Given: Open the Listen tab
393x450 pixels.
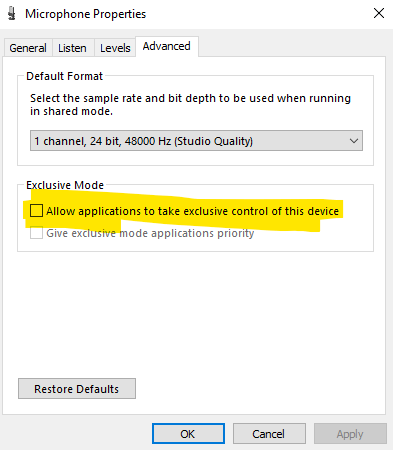Looking at the screenshot, I should [x=72, y=48].
